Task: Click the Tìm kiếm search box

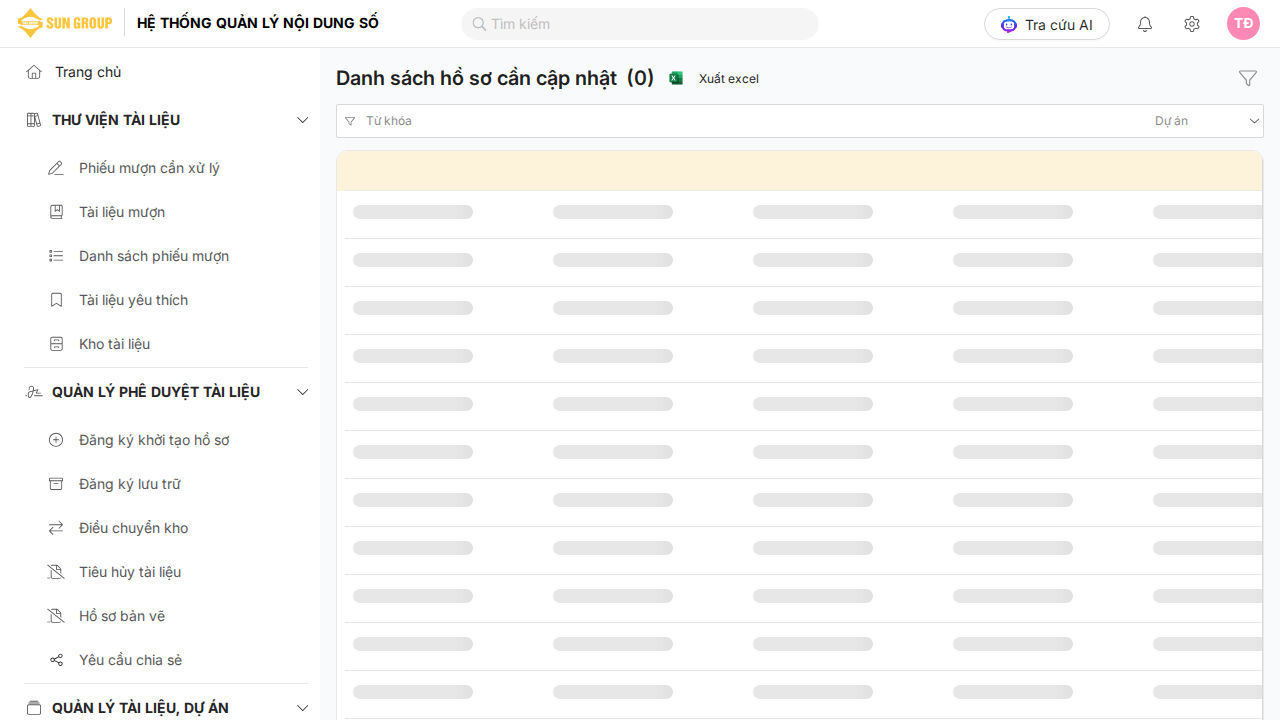Action: coord(640,24)
